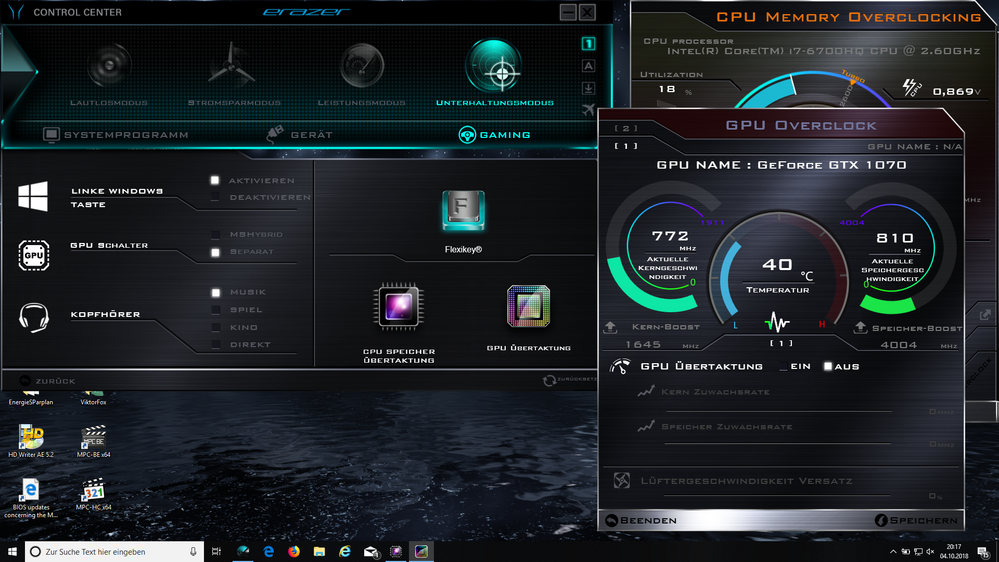Choose Spiel headphone preset

[x=215, y=310]
